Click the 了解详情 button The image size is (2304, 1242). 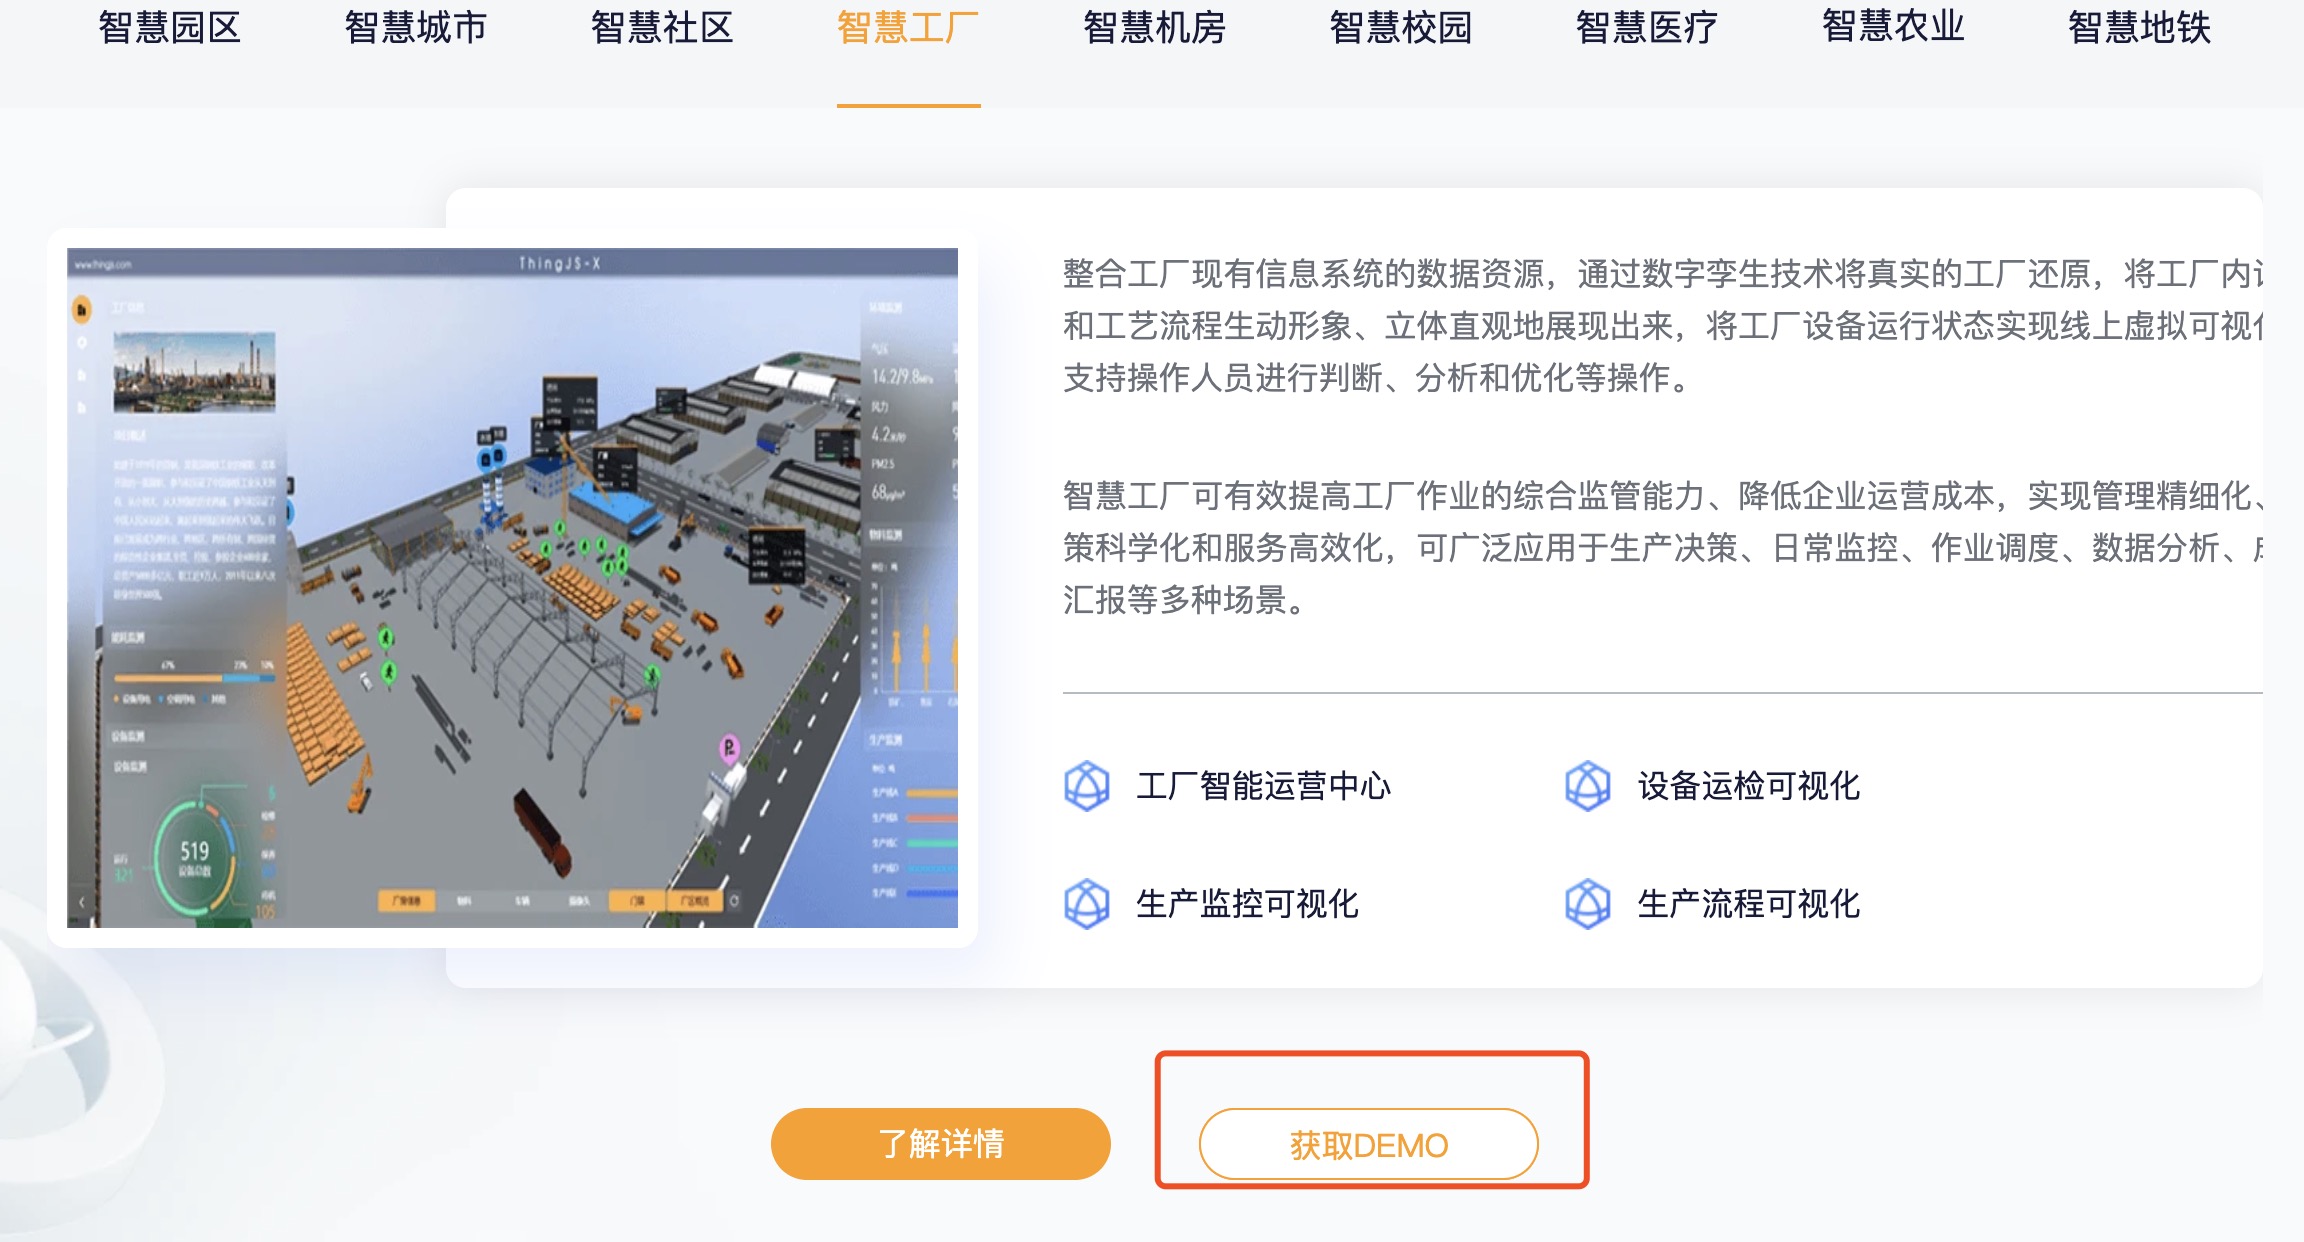pyautogui.click(x=940, y=1143)
